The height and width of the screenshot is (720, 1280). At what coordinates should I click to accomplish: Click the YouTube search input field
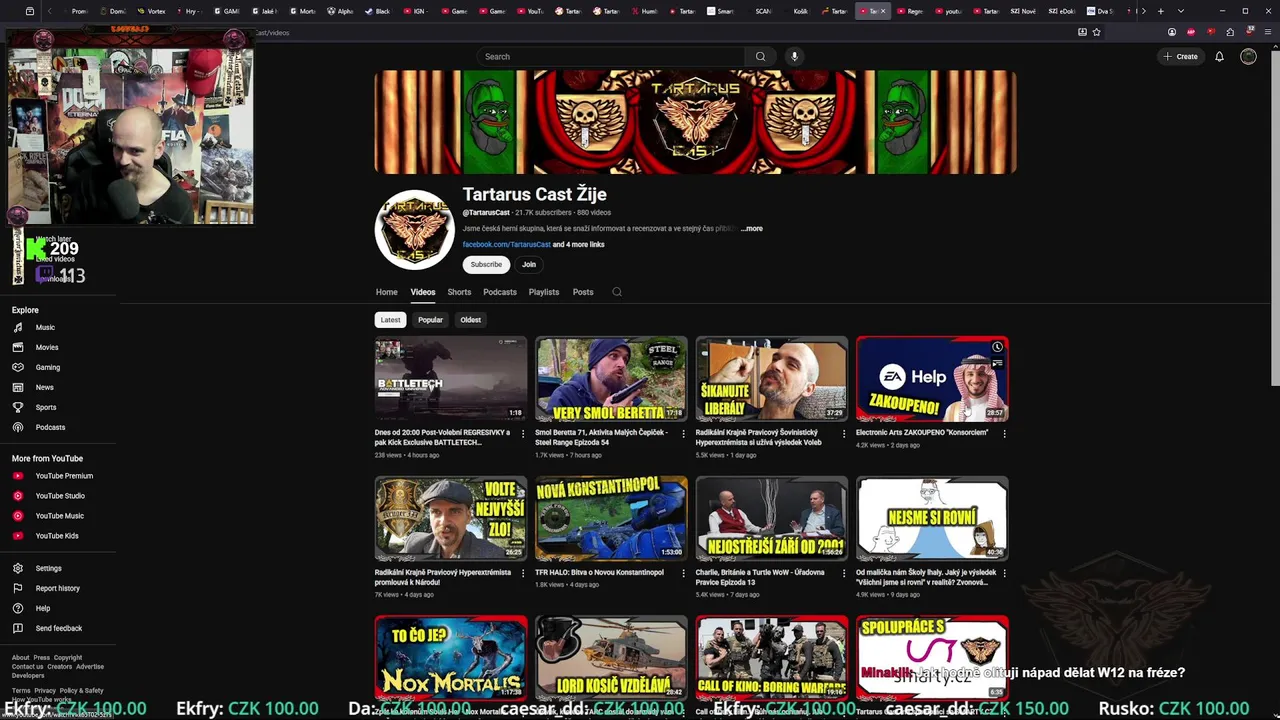coord(611,57)
